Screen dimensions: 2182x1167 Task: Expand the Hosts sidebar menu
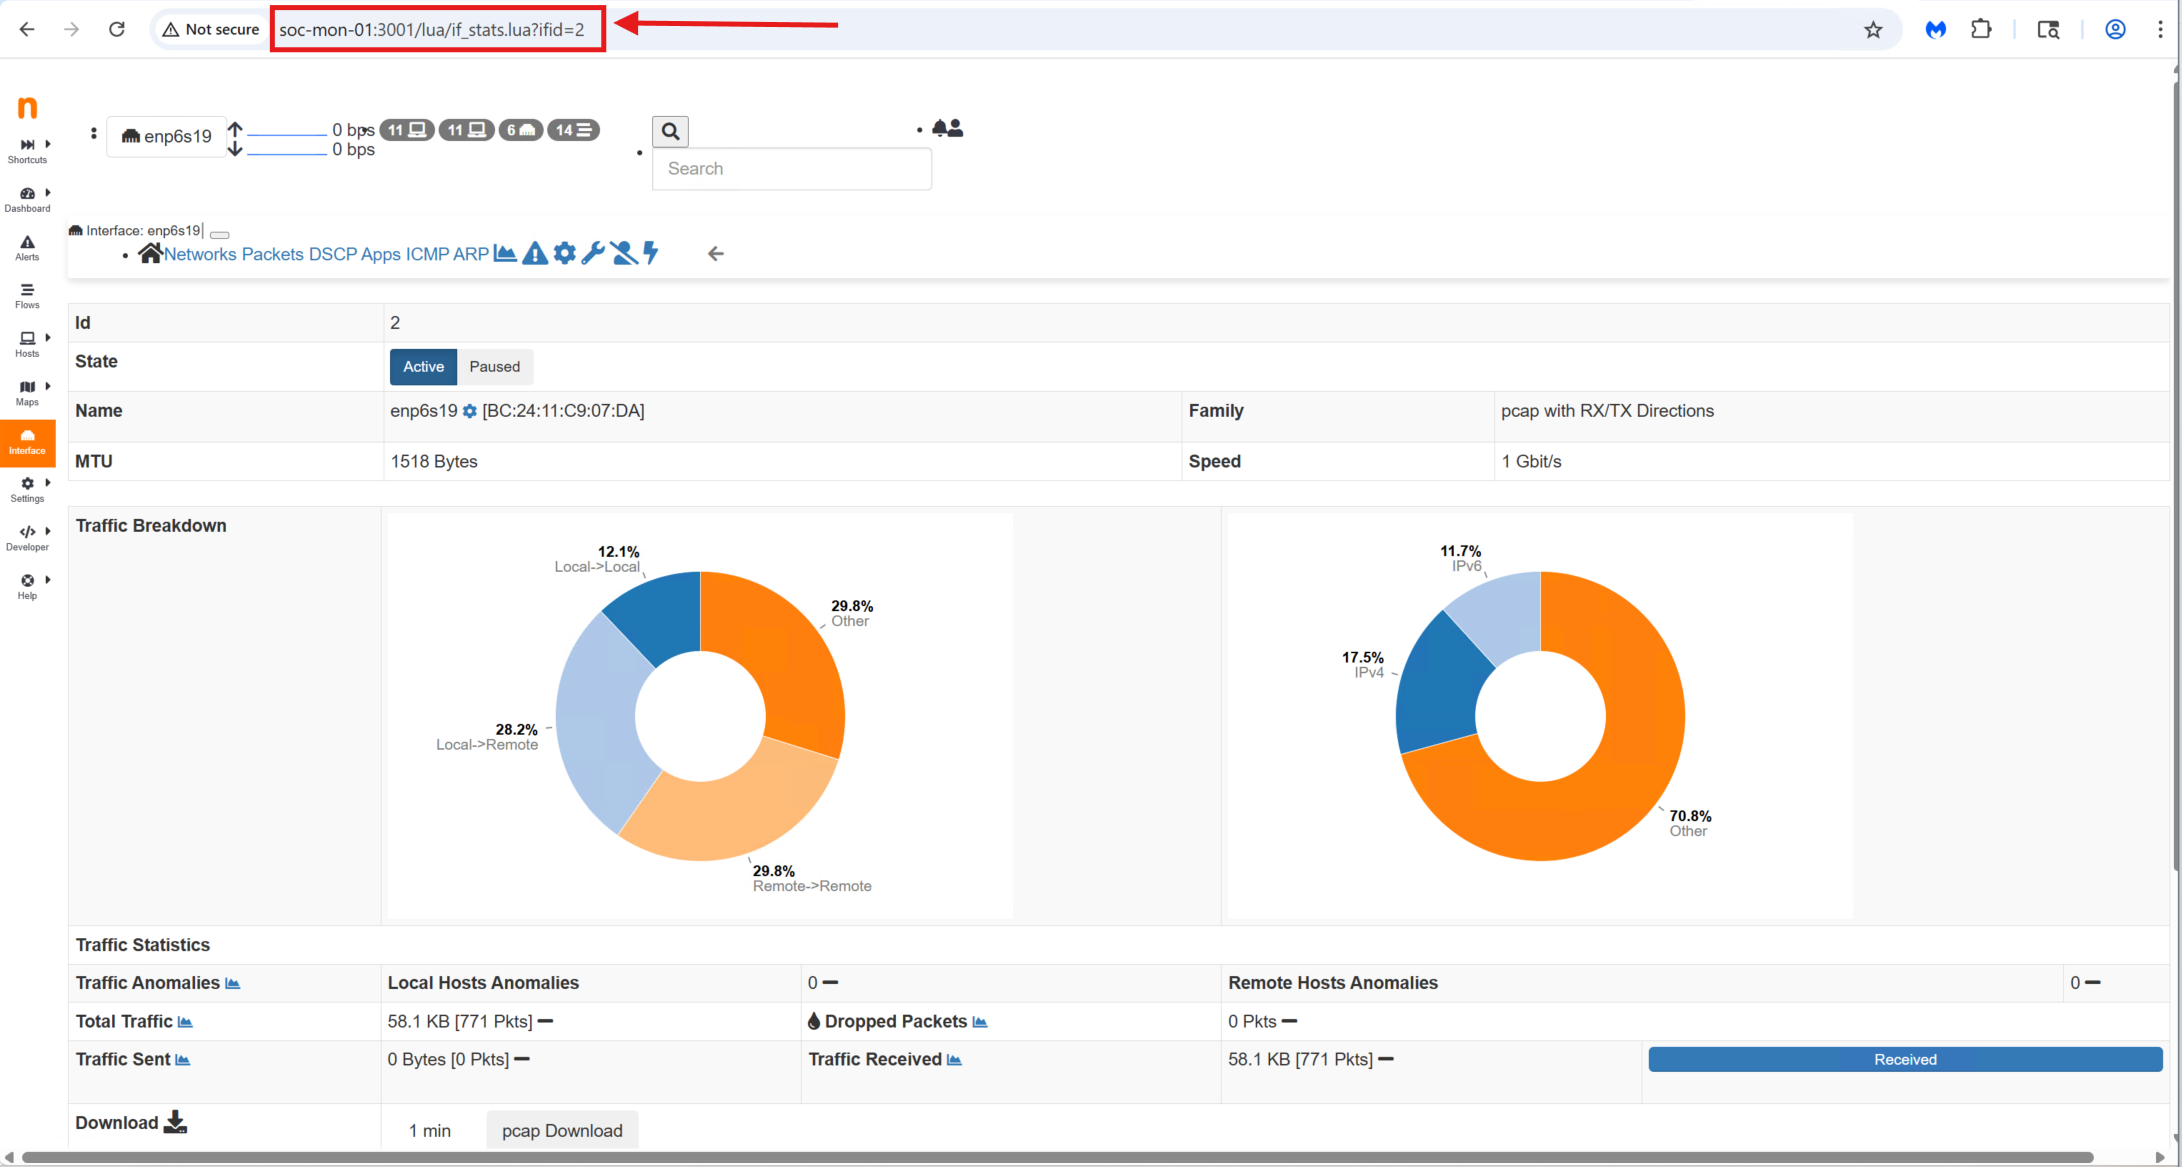[28, 343]
